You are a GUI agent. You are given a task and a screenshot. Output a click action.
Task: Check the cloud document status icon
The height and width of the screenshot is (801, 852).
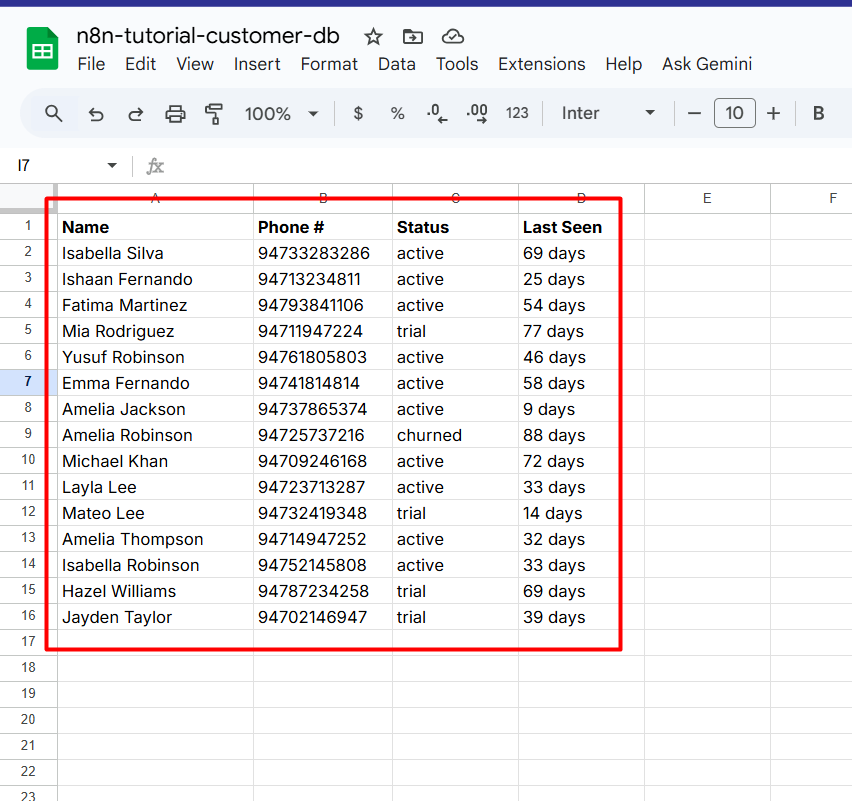pos(453,37)
